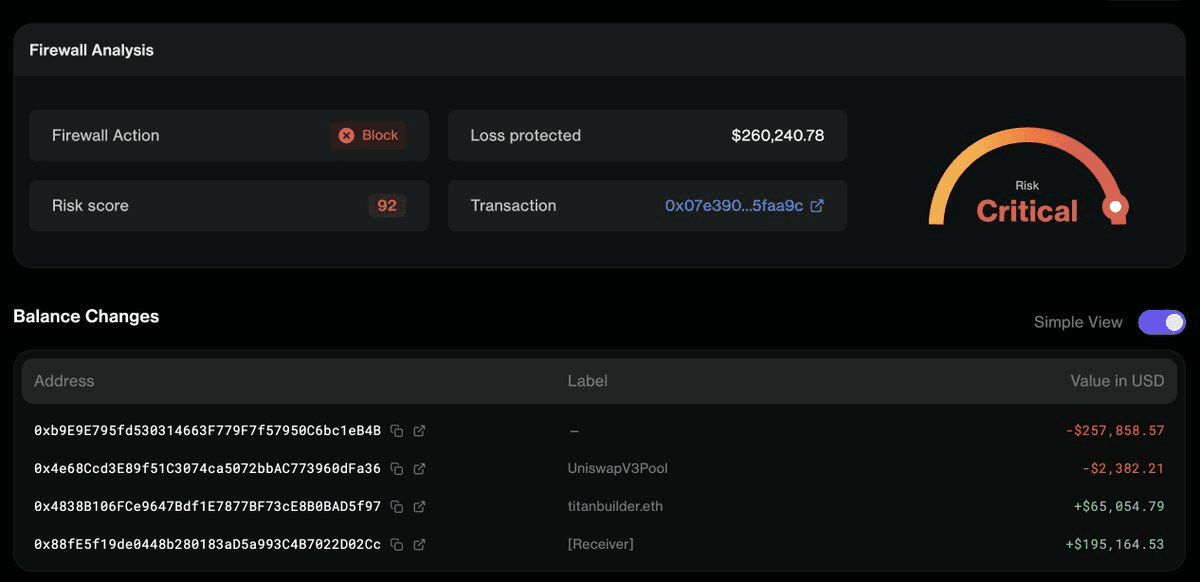1200x582 pixels.
Task: Sort by the Address column header
Action: (x=64, y=381)
